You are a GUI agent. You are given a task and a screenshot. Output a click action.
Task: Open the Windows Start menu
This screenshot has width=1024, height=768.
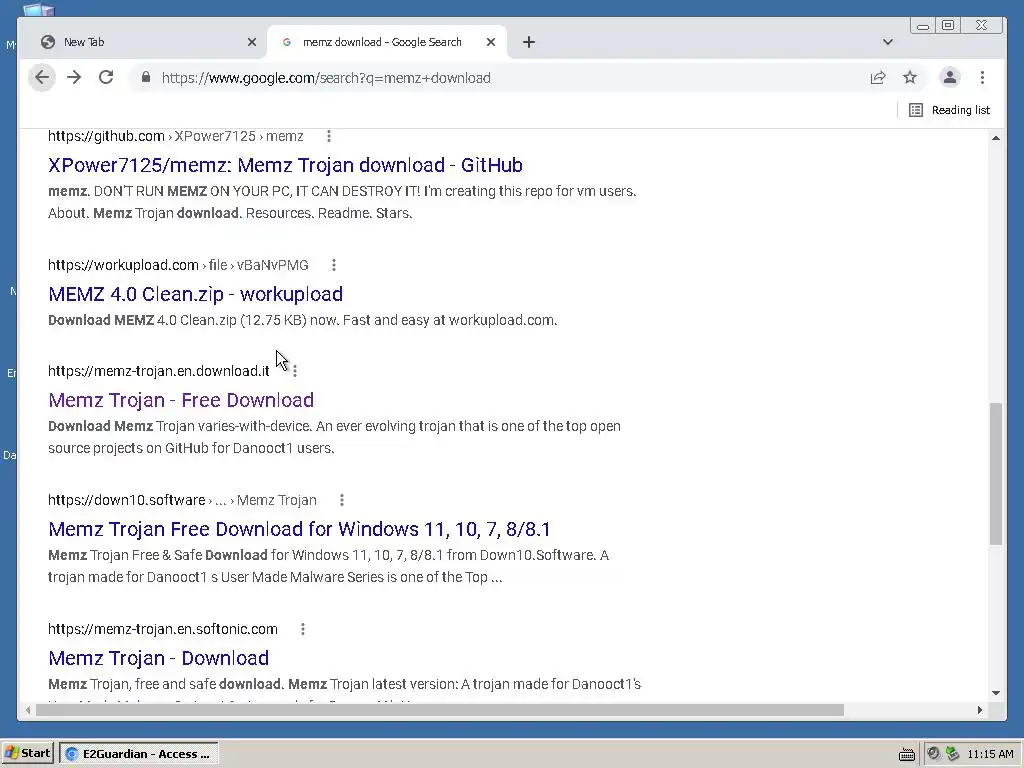click(27, 753)
